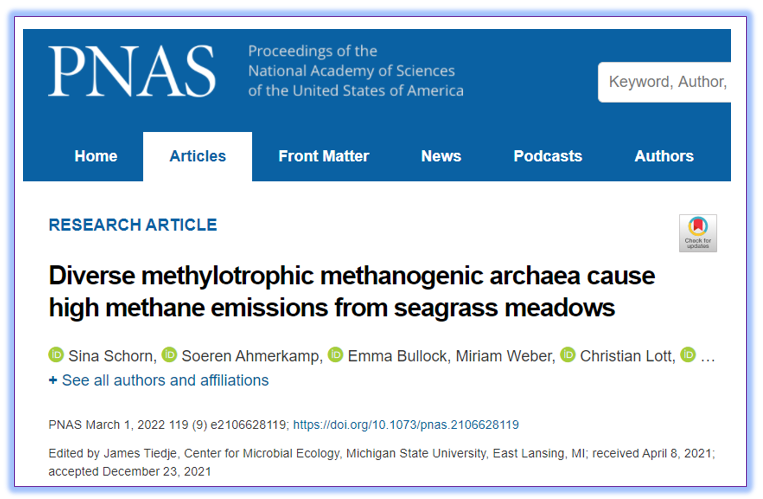This screenshot has width=763, height=499.
Task: Open the News section
Action: 441,156
